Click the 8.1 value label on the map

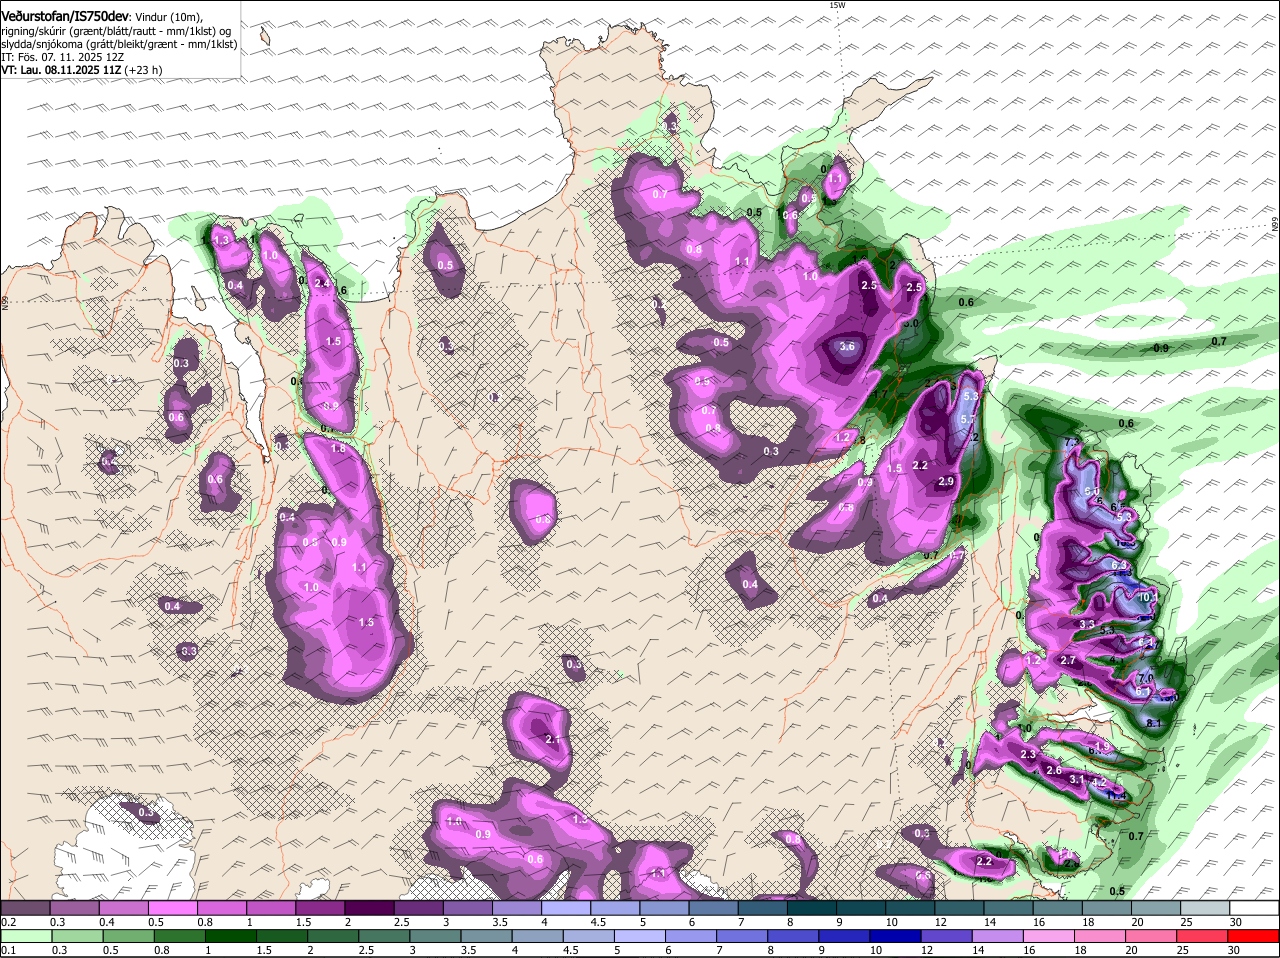[1153, 724]
